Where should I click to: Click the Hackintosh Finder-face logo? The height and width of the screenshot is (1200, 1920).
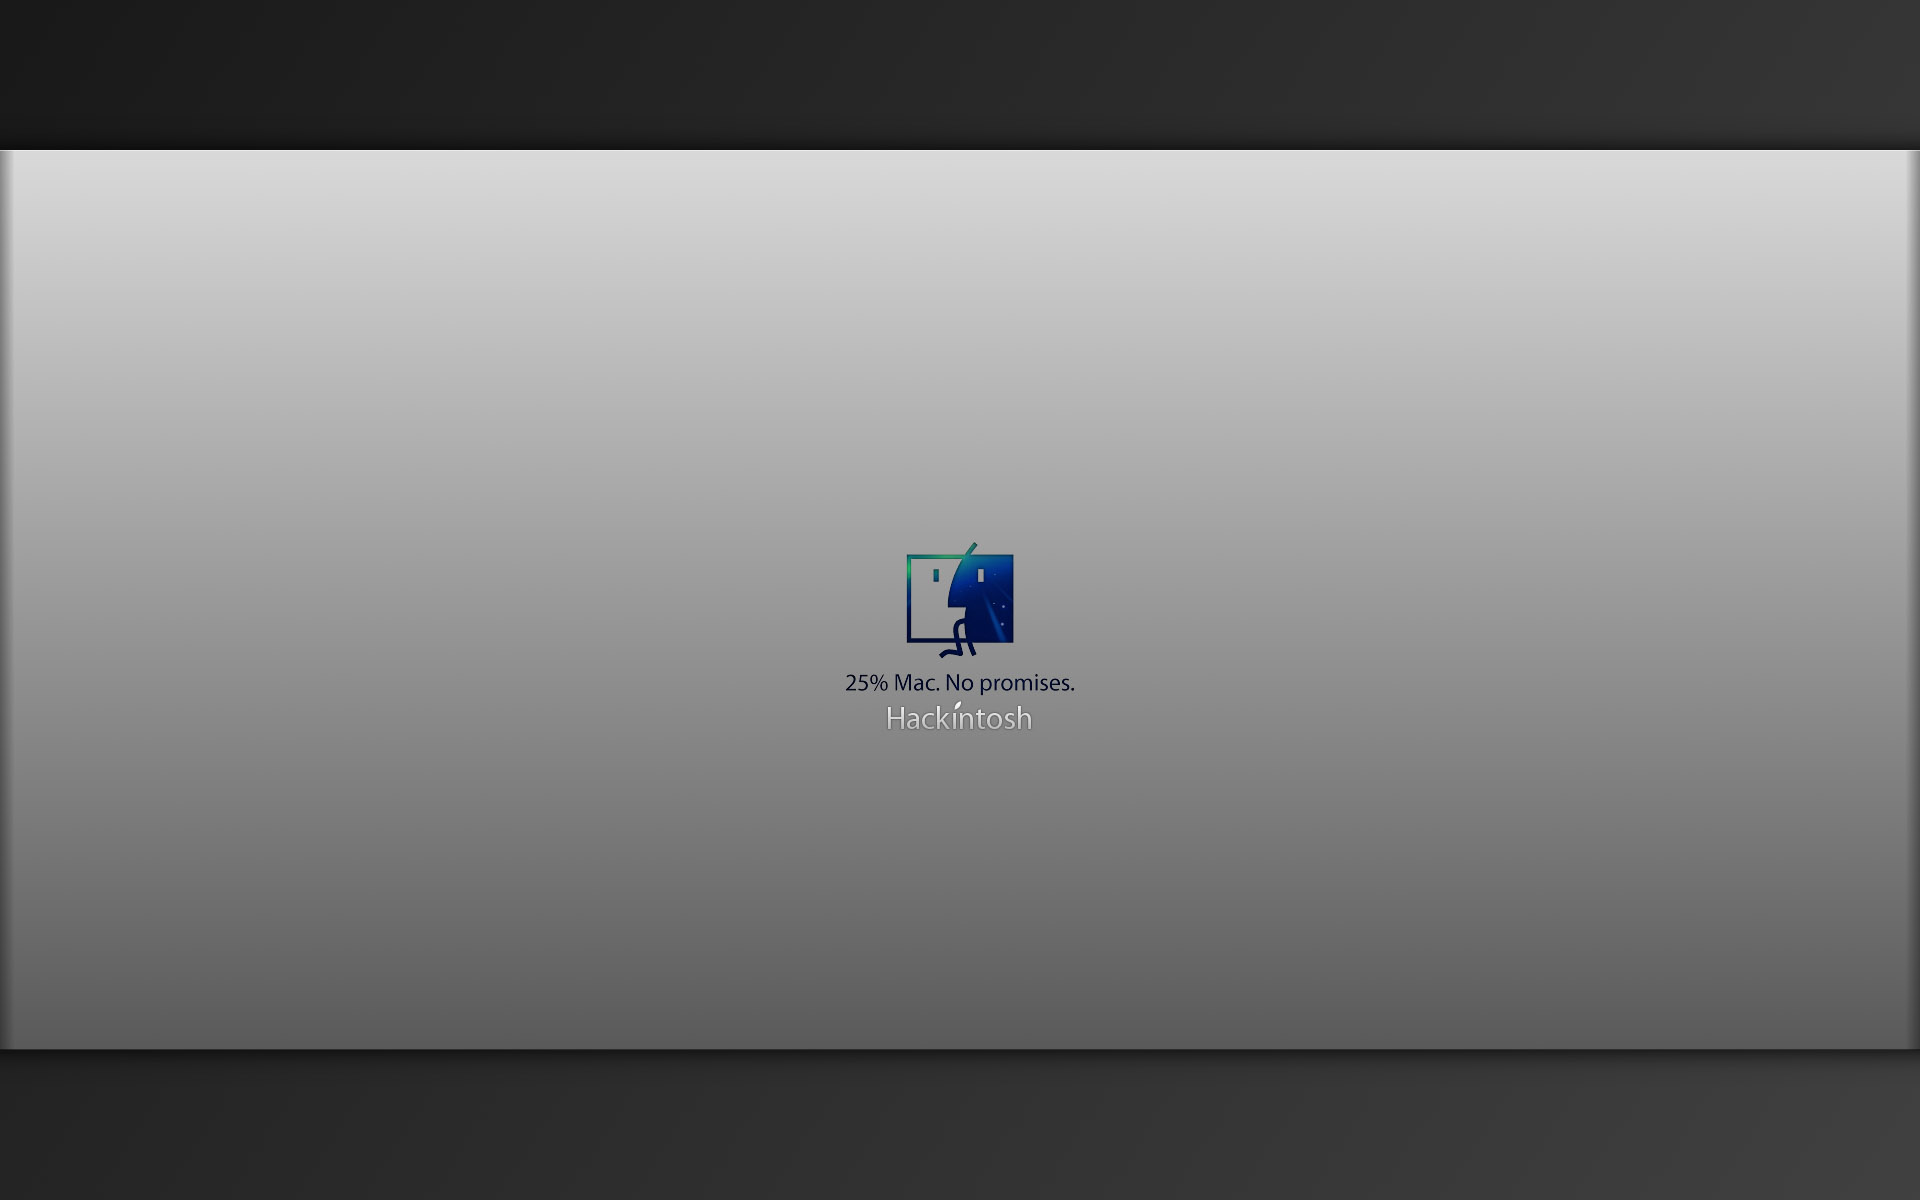pyautogui.click(x=960, y=599)
